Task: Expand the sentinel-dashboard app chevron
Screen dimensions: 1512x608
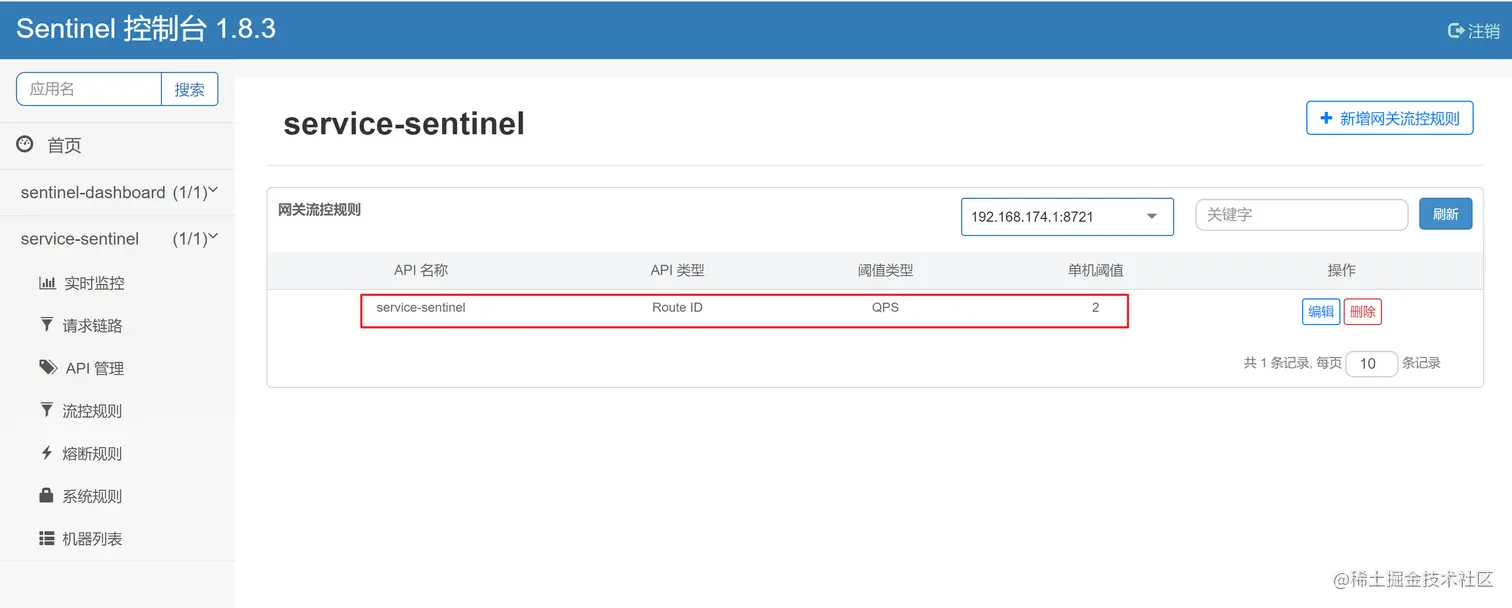Action: coord(213,191)
